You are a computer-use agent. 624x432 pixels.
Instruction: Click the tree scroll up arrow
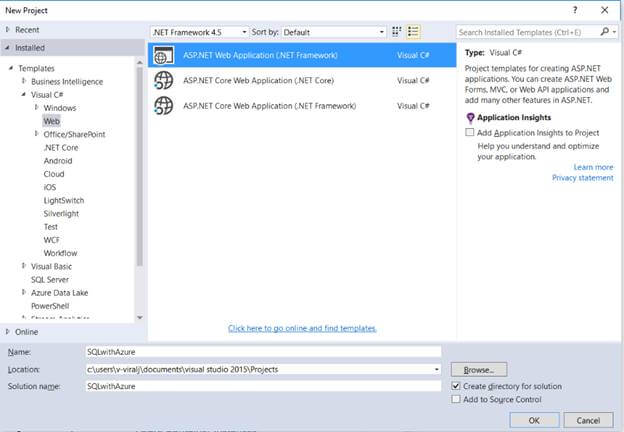click(x=140, y=62)
